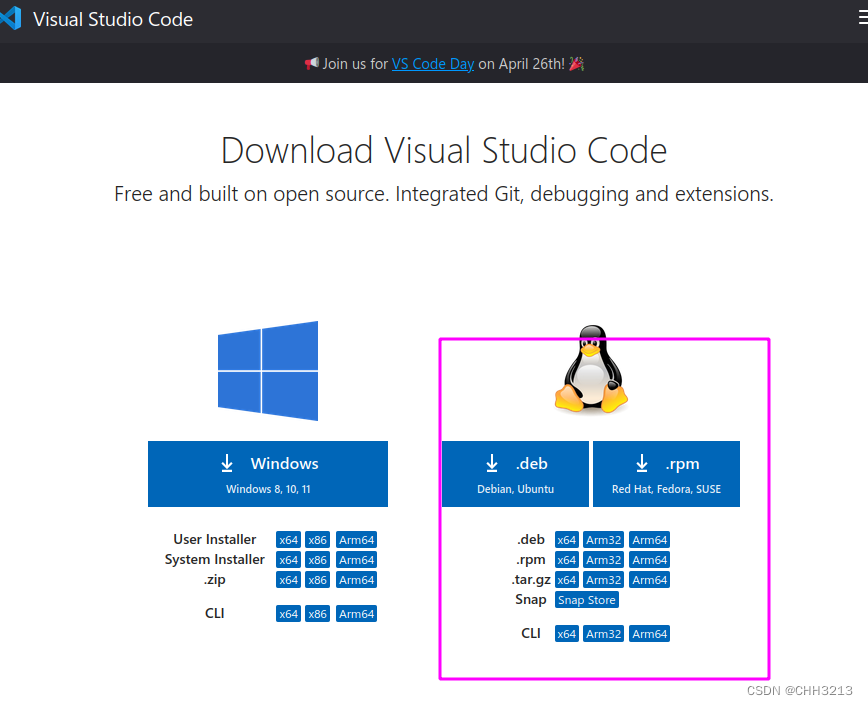868x705 pixels.
Task: Download Linux .tar.gz Arm32 archive
Action: pos(603,579)
